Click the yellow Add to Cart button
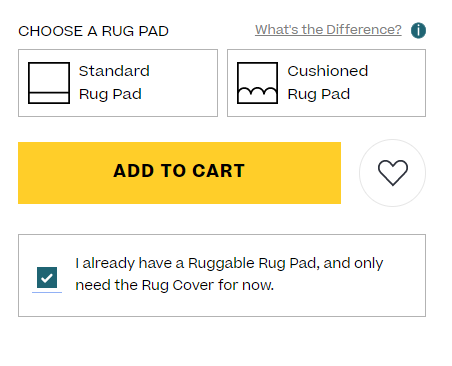Screen dimensions: 452x366 [179, 173]
